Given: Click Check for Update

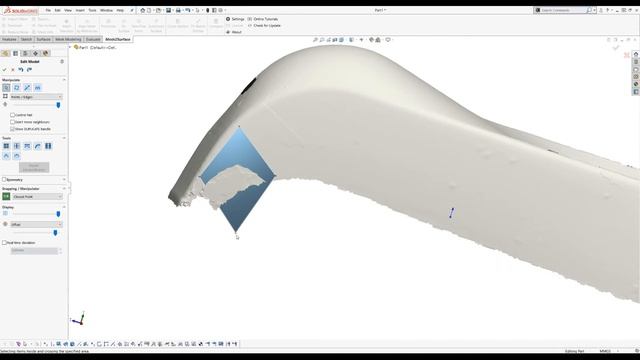Looking at the screenshot, I should (264, 26).
